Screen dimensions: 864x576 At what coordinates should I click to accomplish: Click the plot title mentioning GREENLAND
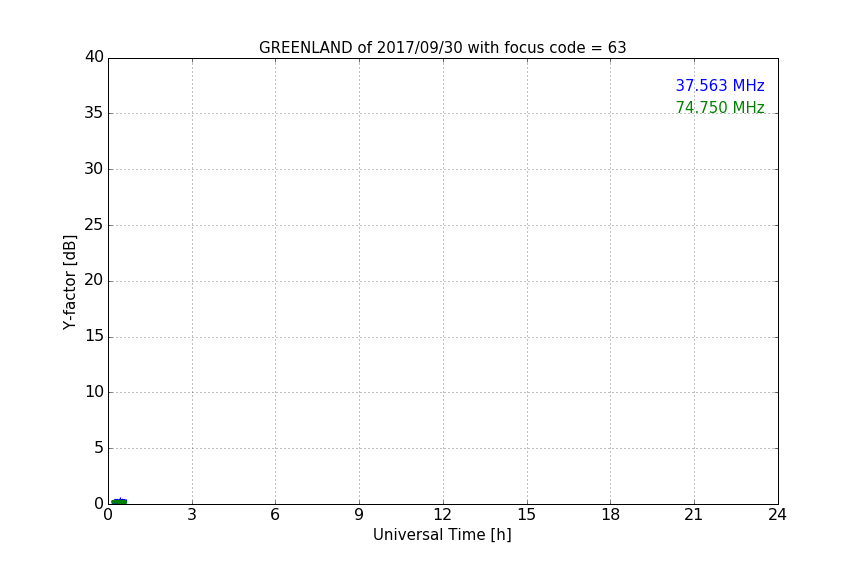[442, 48]
